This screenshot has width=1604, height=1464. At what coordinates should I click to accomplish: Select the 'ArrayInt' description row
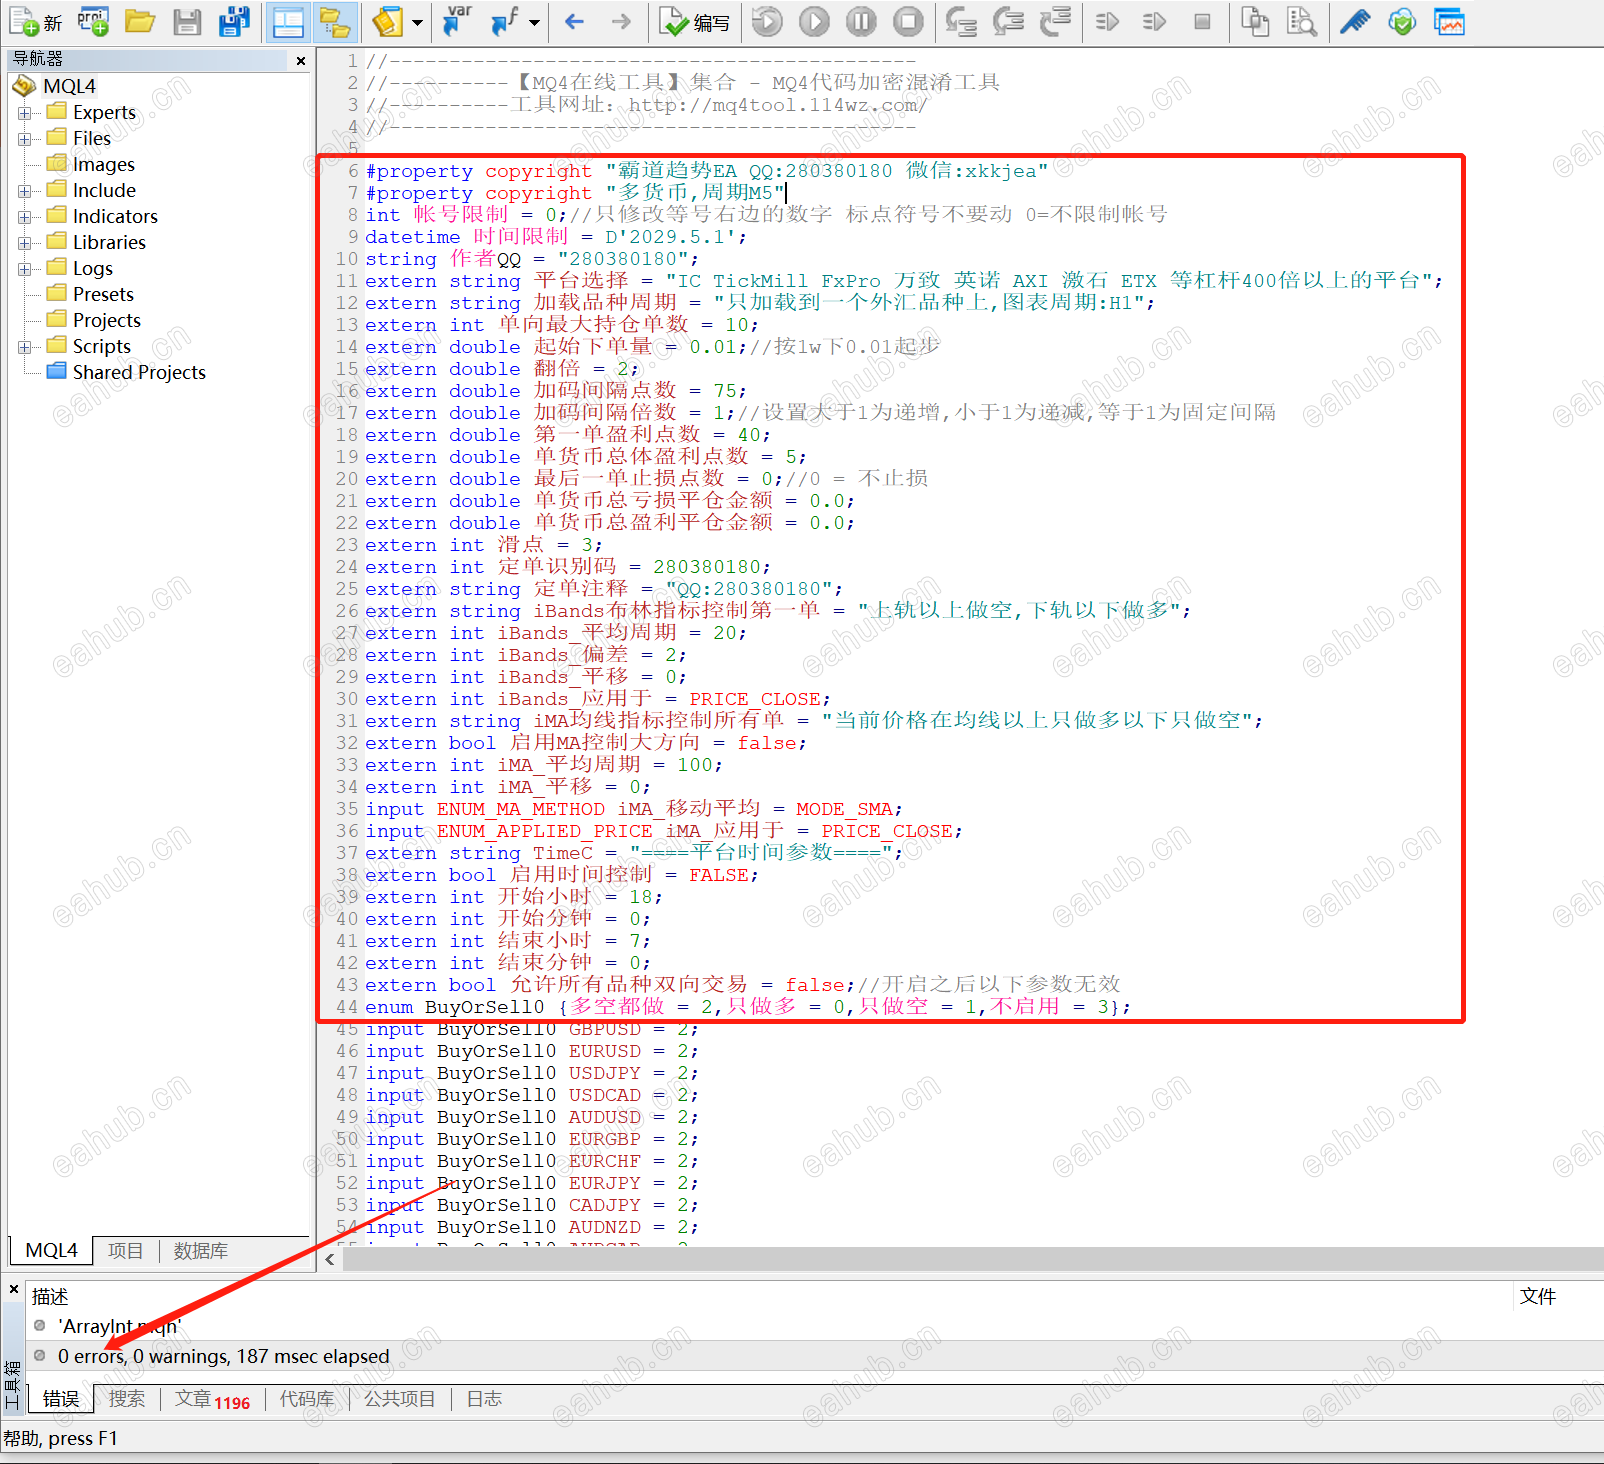point(814,1326)
